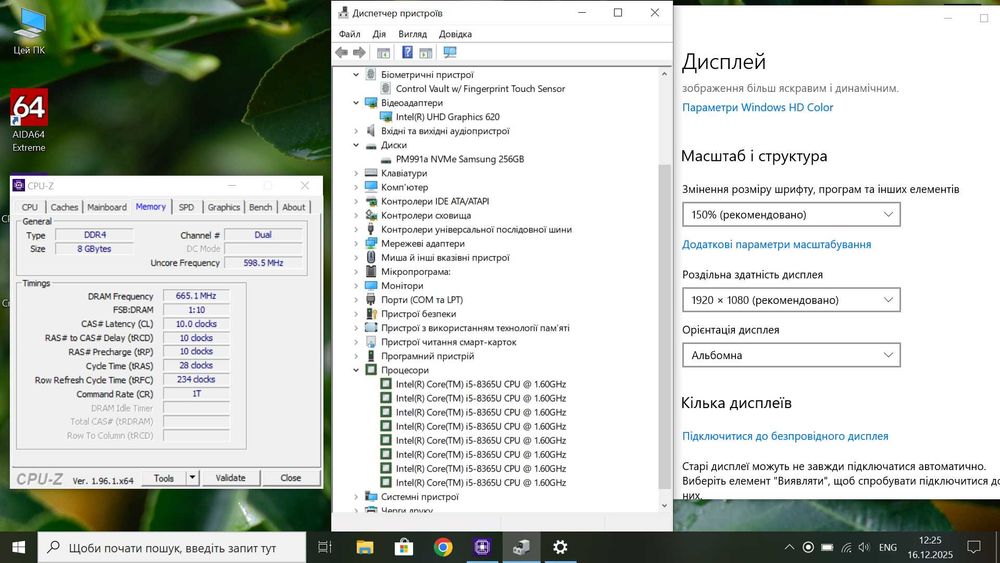Open the notification center icon
1000x563 pixels.
pyautogui.click(x=973, y=547)
